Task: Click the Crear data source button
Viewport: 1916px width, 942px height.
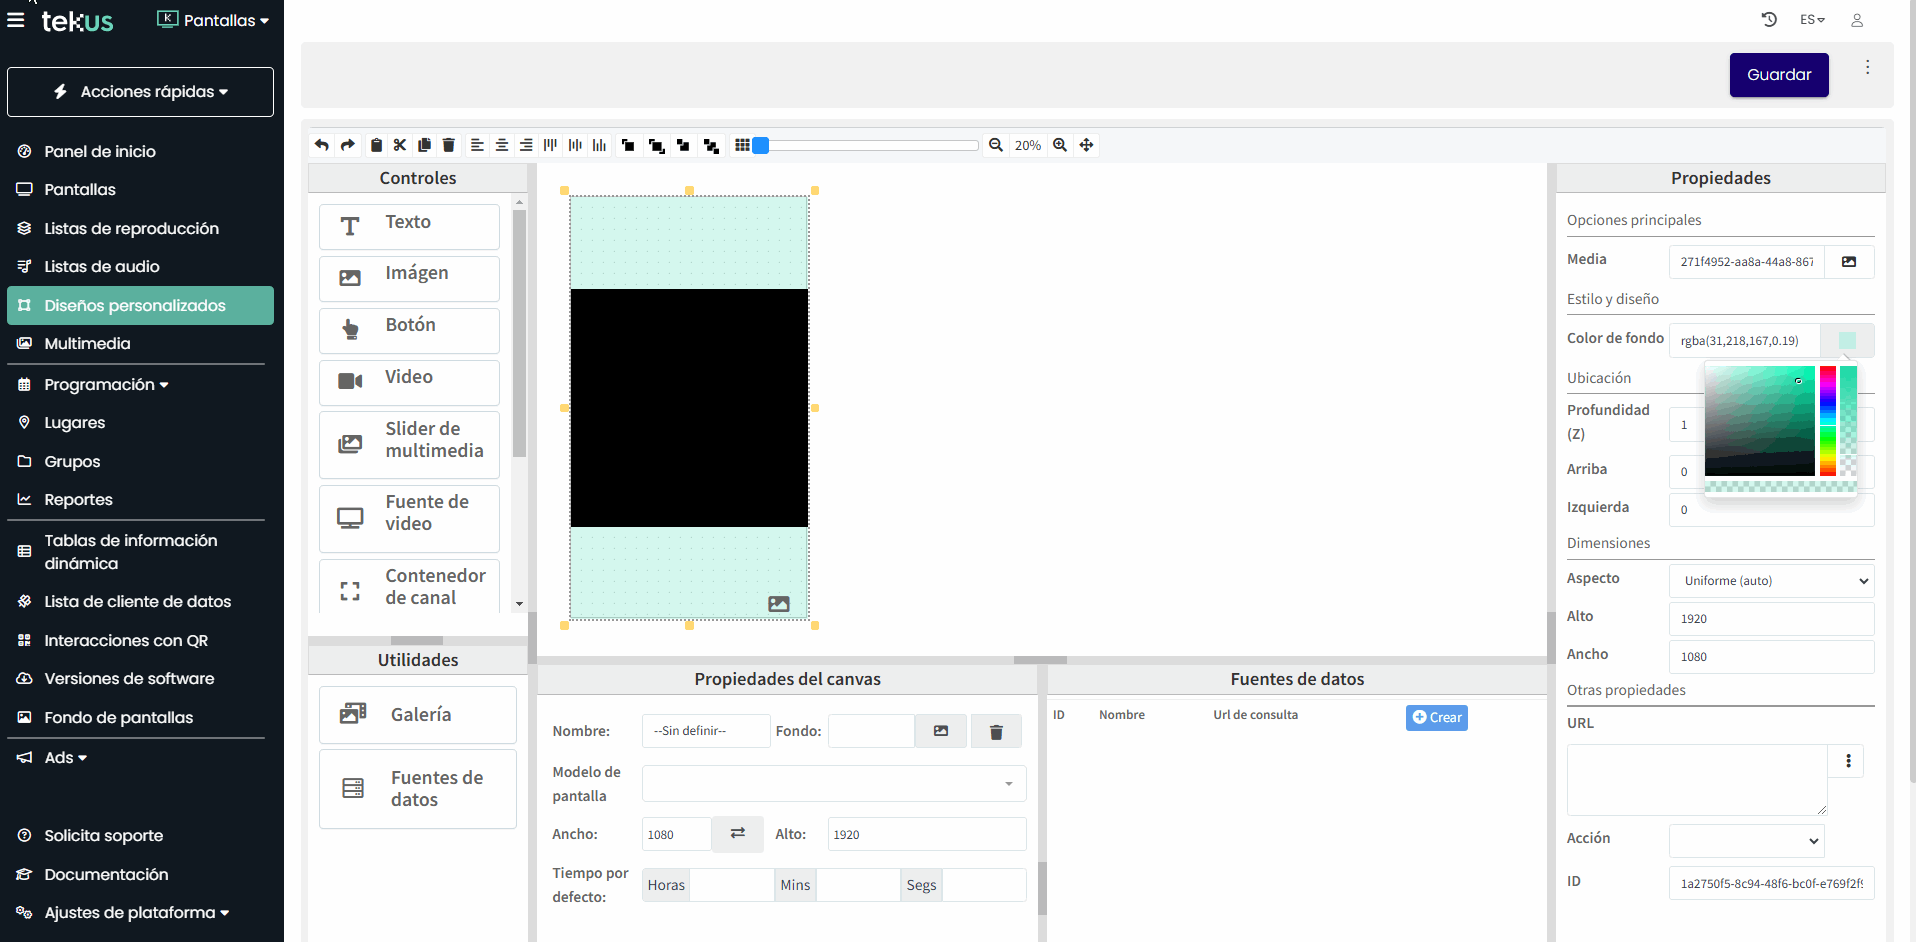Action: click(1436, 718)
